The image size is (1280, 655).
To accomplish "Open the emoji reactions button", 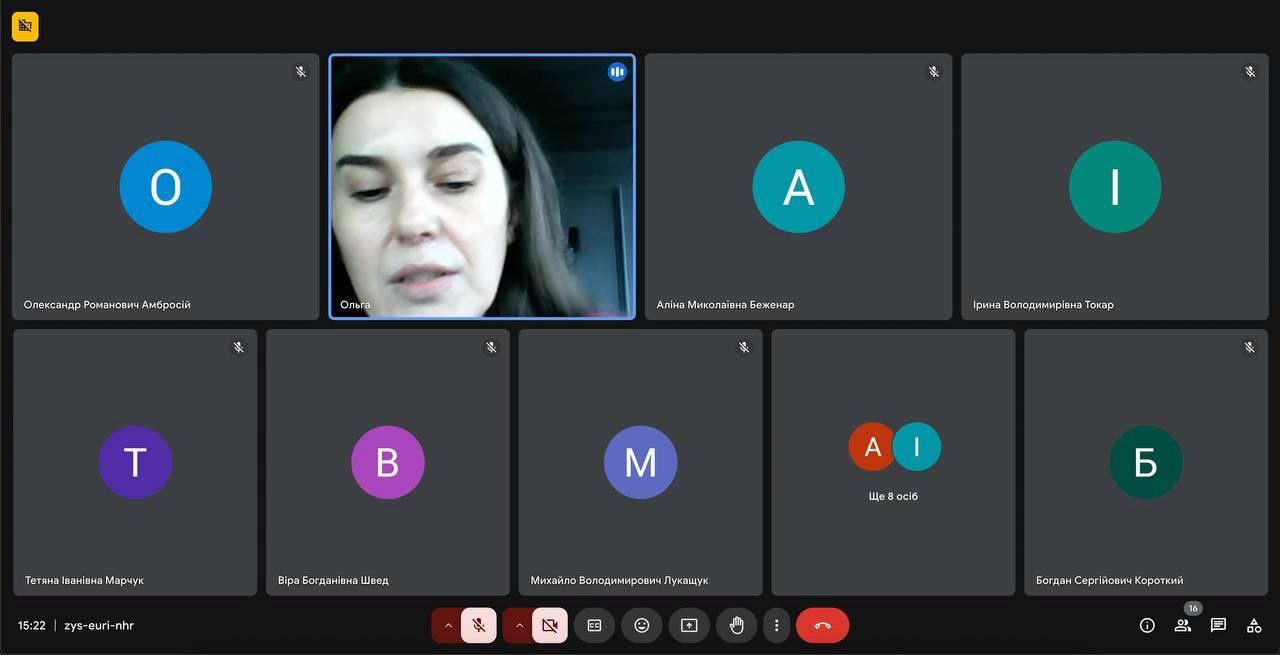I will click(642, 625).
